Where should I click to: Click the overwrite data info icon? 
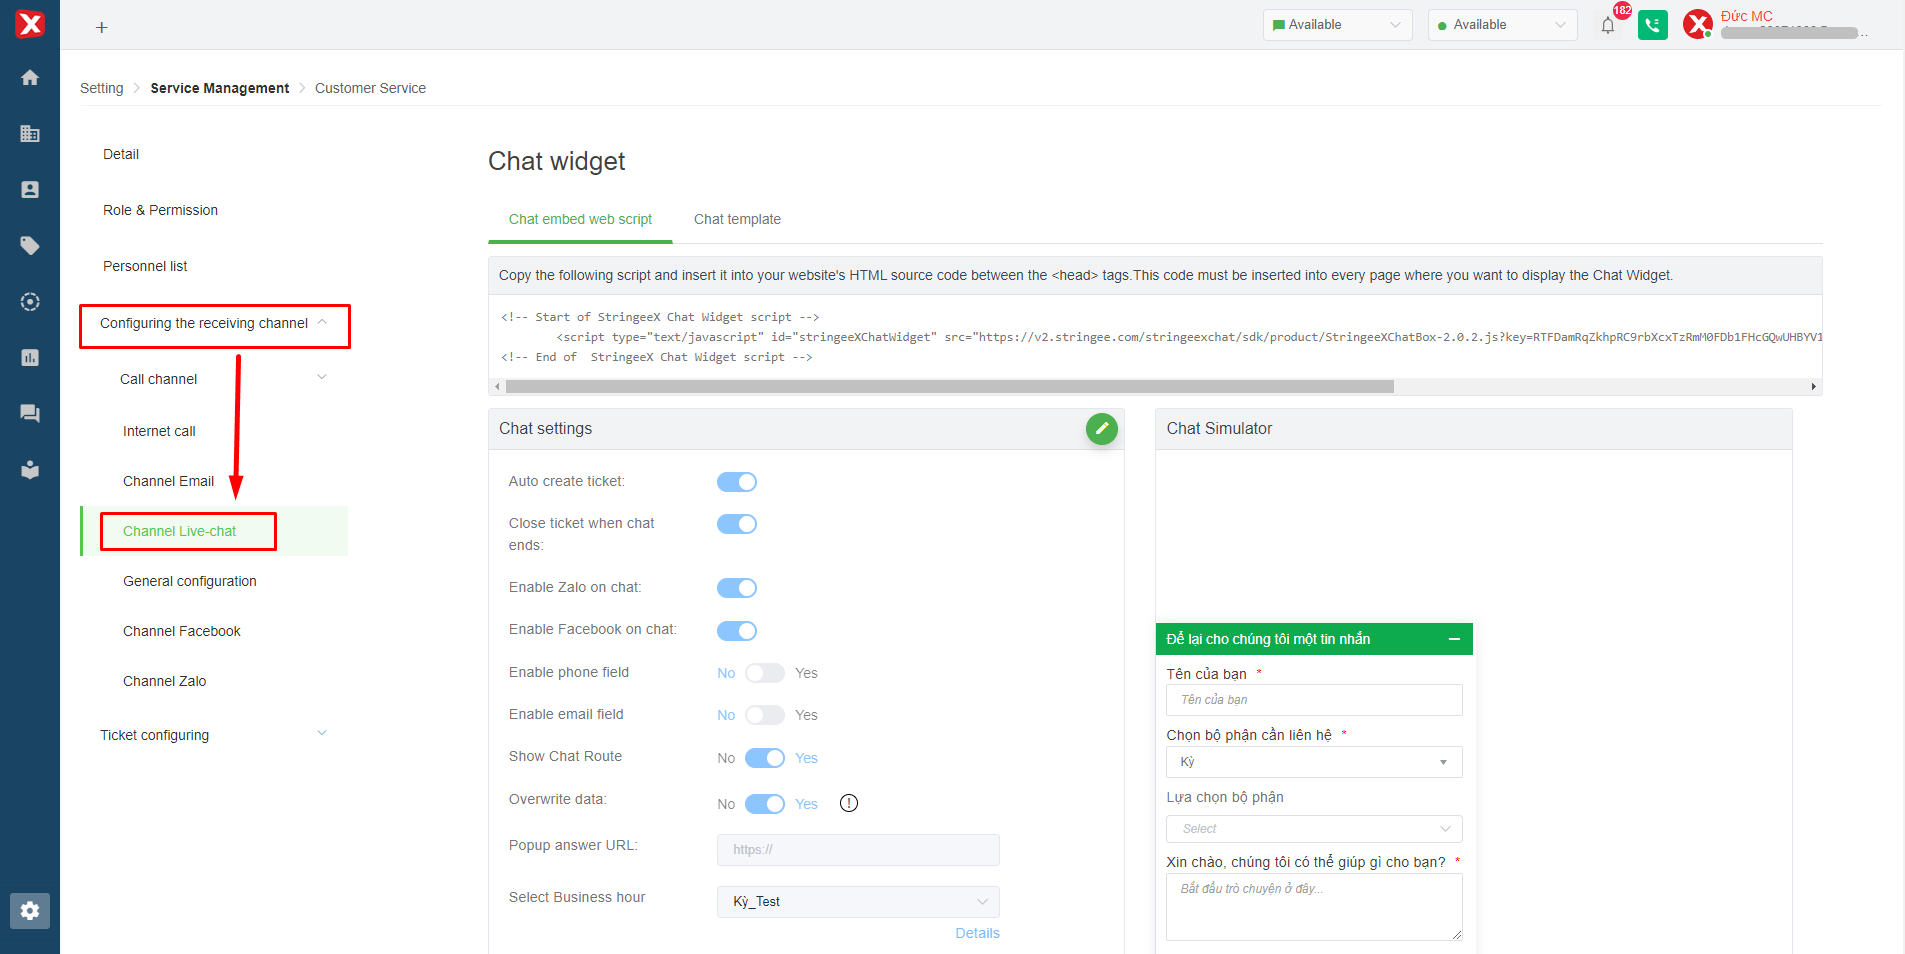click(x=849, y=803)
